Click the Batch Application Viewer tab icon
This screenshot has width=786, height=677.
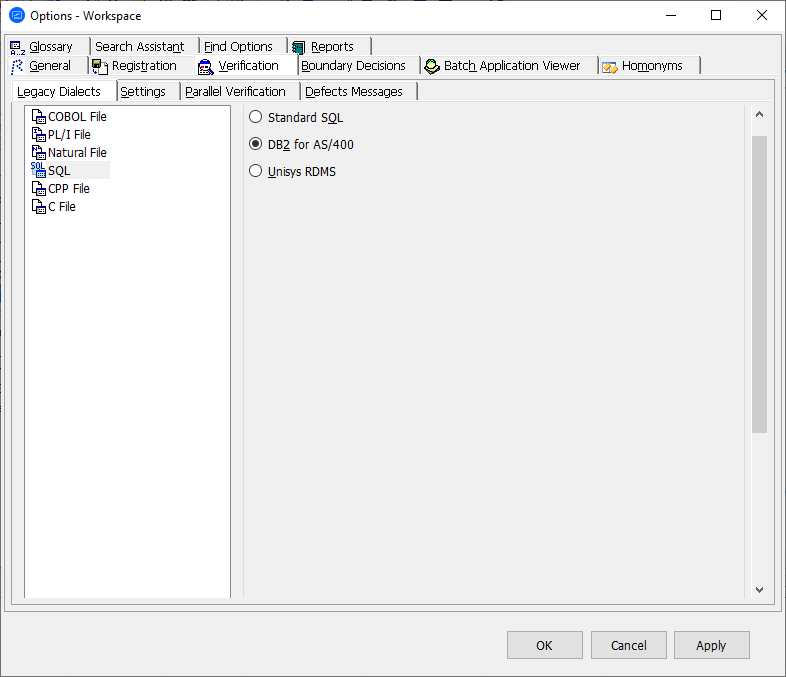click(x=432, y=66)
